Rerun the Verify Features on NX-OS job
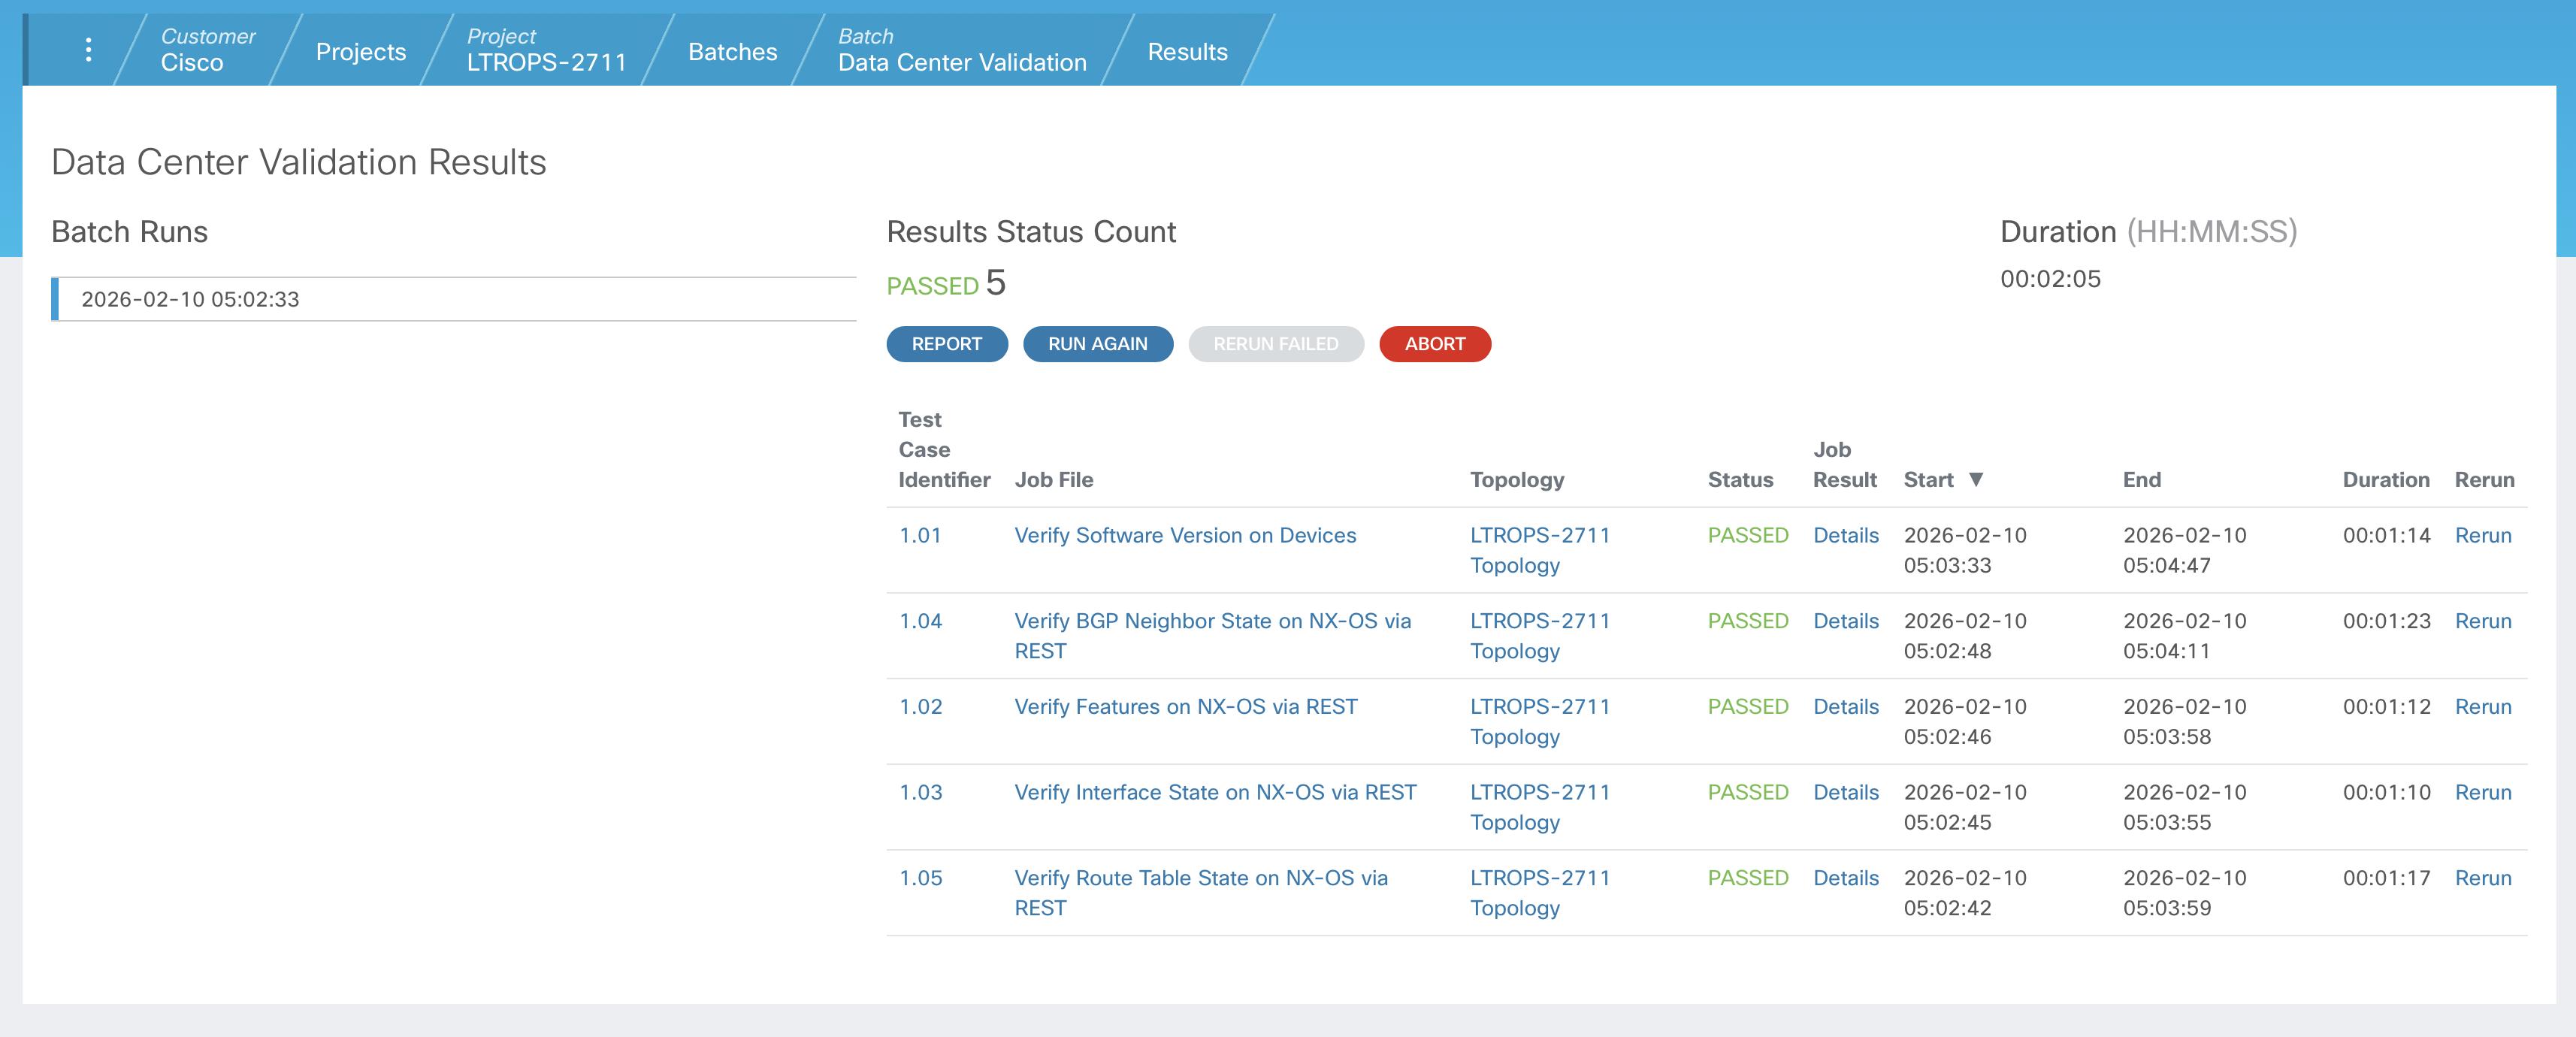Screen dimensions: 2576x1037 click(x=2482, y=707)
